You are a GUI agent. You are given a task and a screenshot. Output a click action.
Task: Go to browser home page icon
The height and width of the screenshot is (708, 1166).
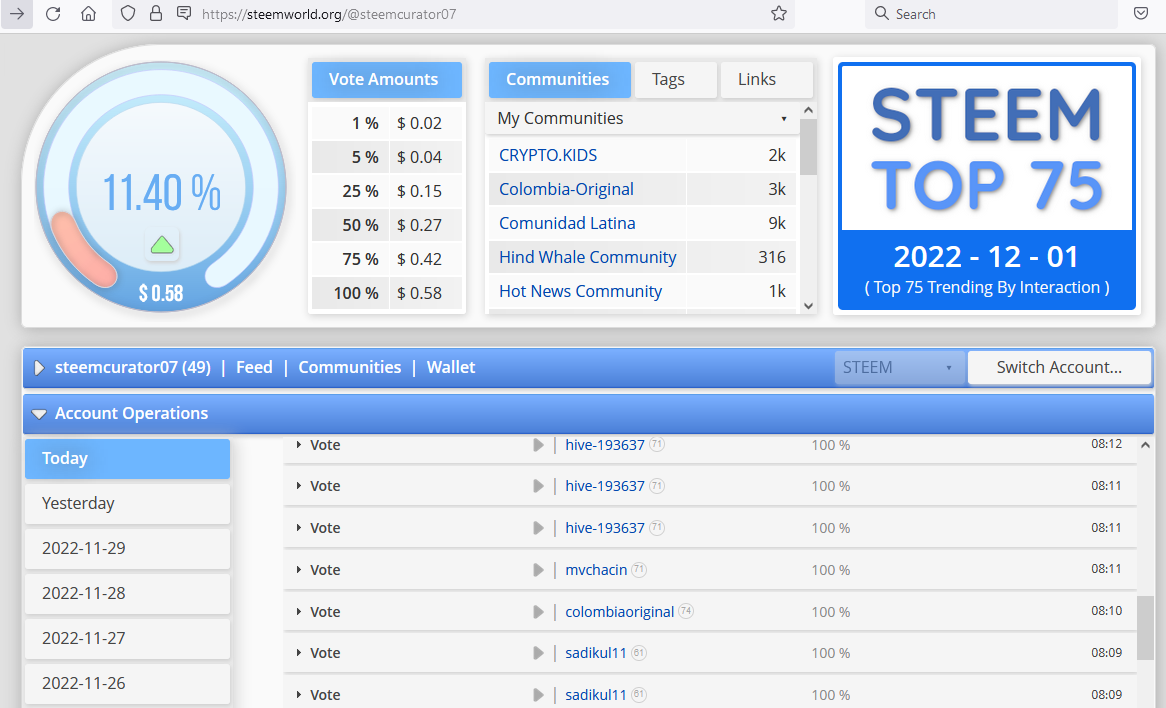click(88, 13)
